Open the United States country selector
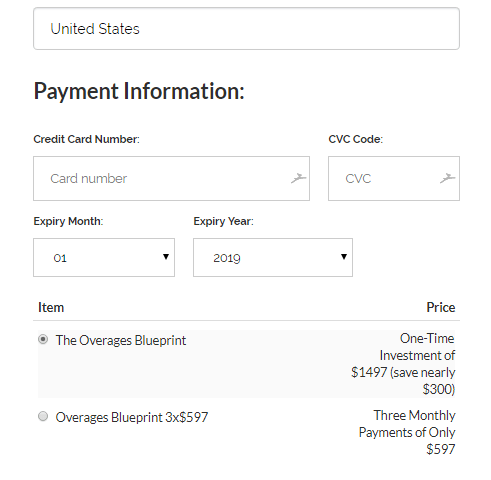The width and height of the screenshot is (491, 480). coord(246,29)
